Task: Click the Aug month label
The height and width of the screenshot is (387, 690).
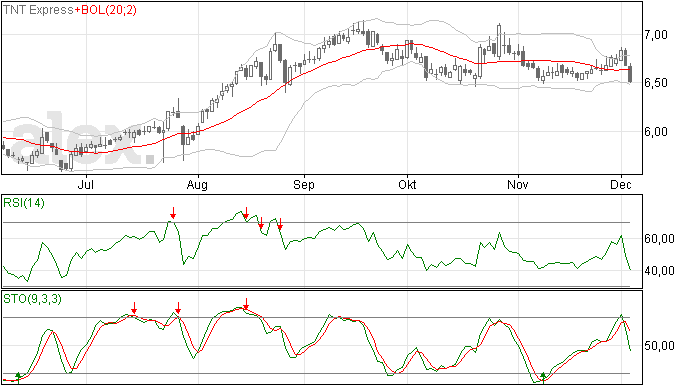Action: (x=197, y=185)
